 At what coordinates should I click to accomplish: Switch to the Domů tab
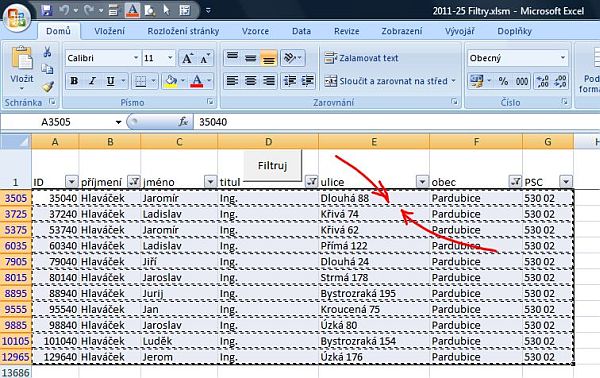click(x=59, y=31)
